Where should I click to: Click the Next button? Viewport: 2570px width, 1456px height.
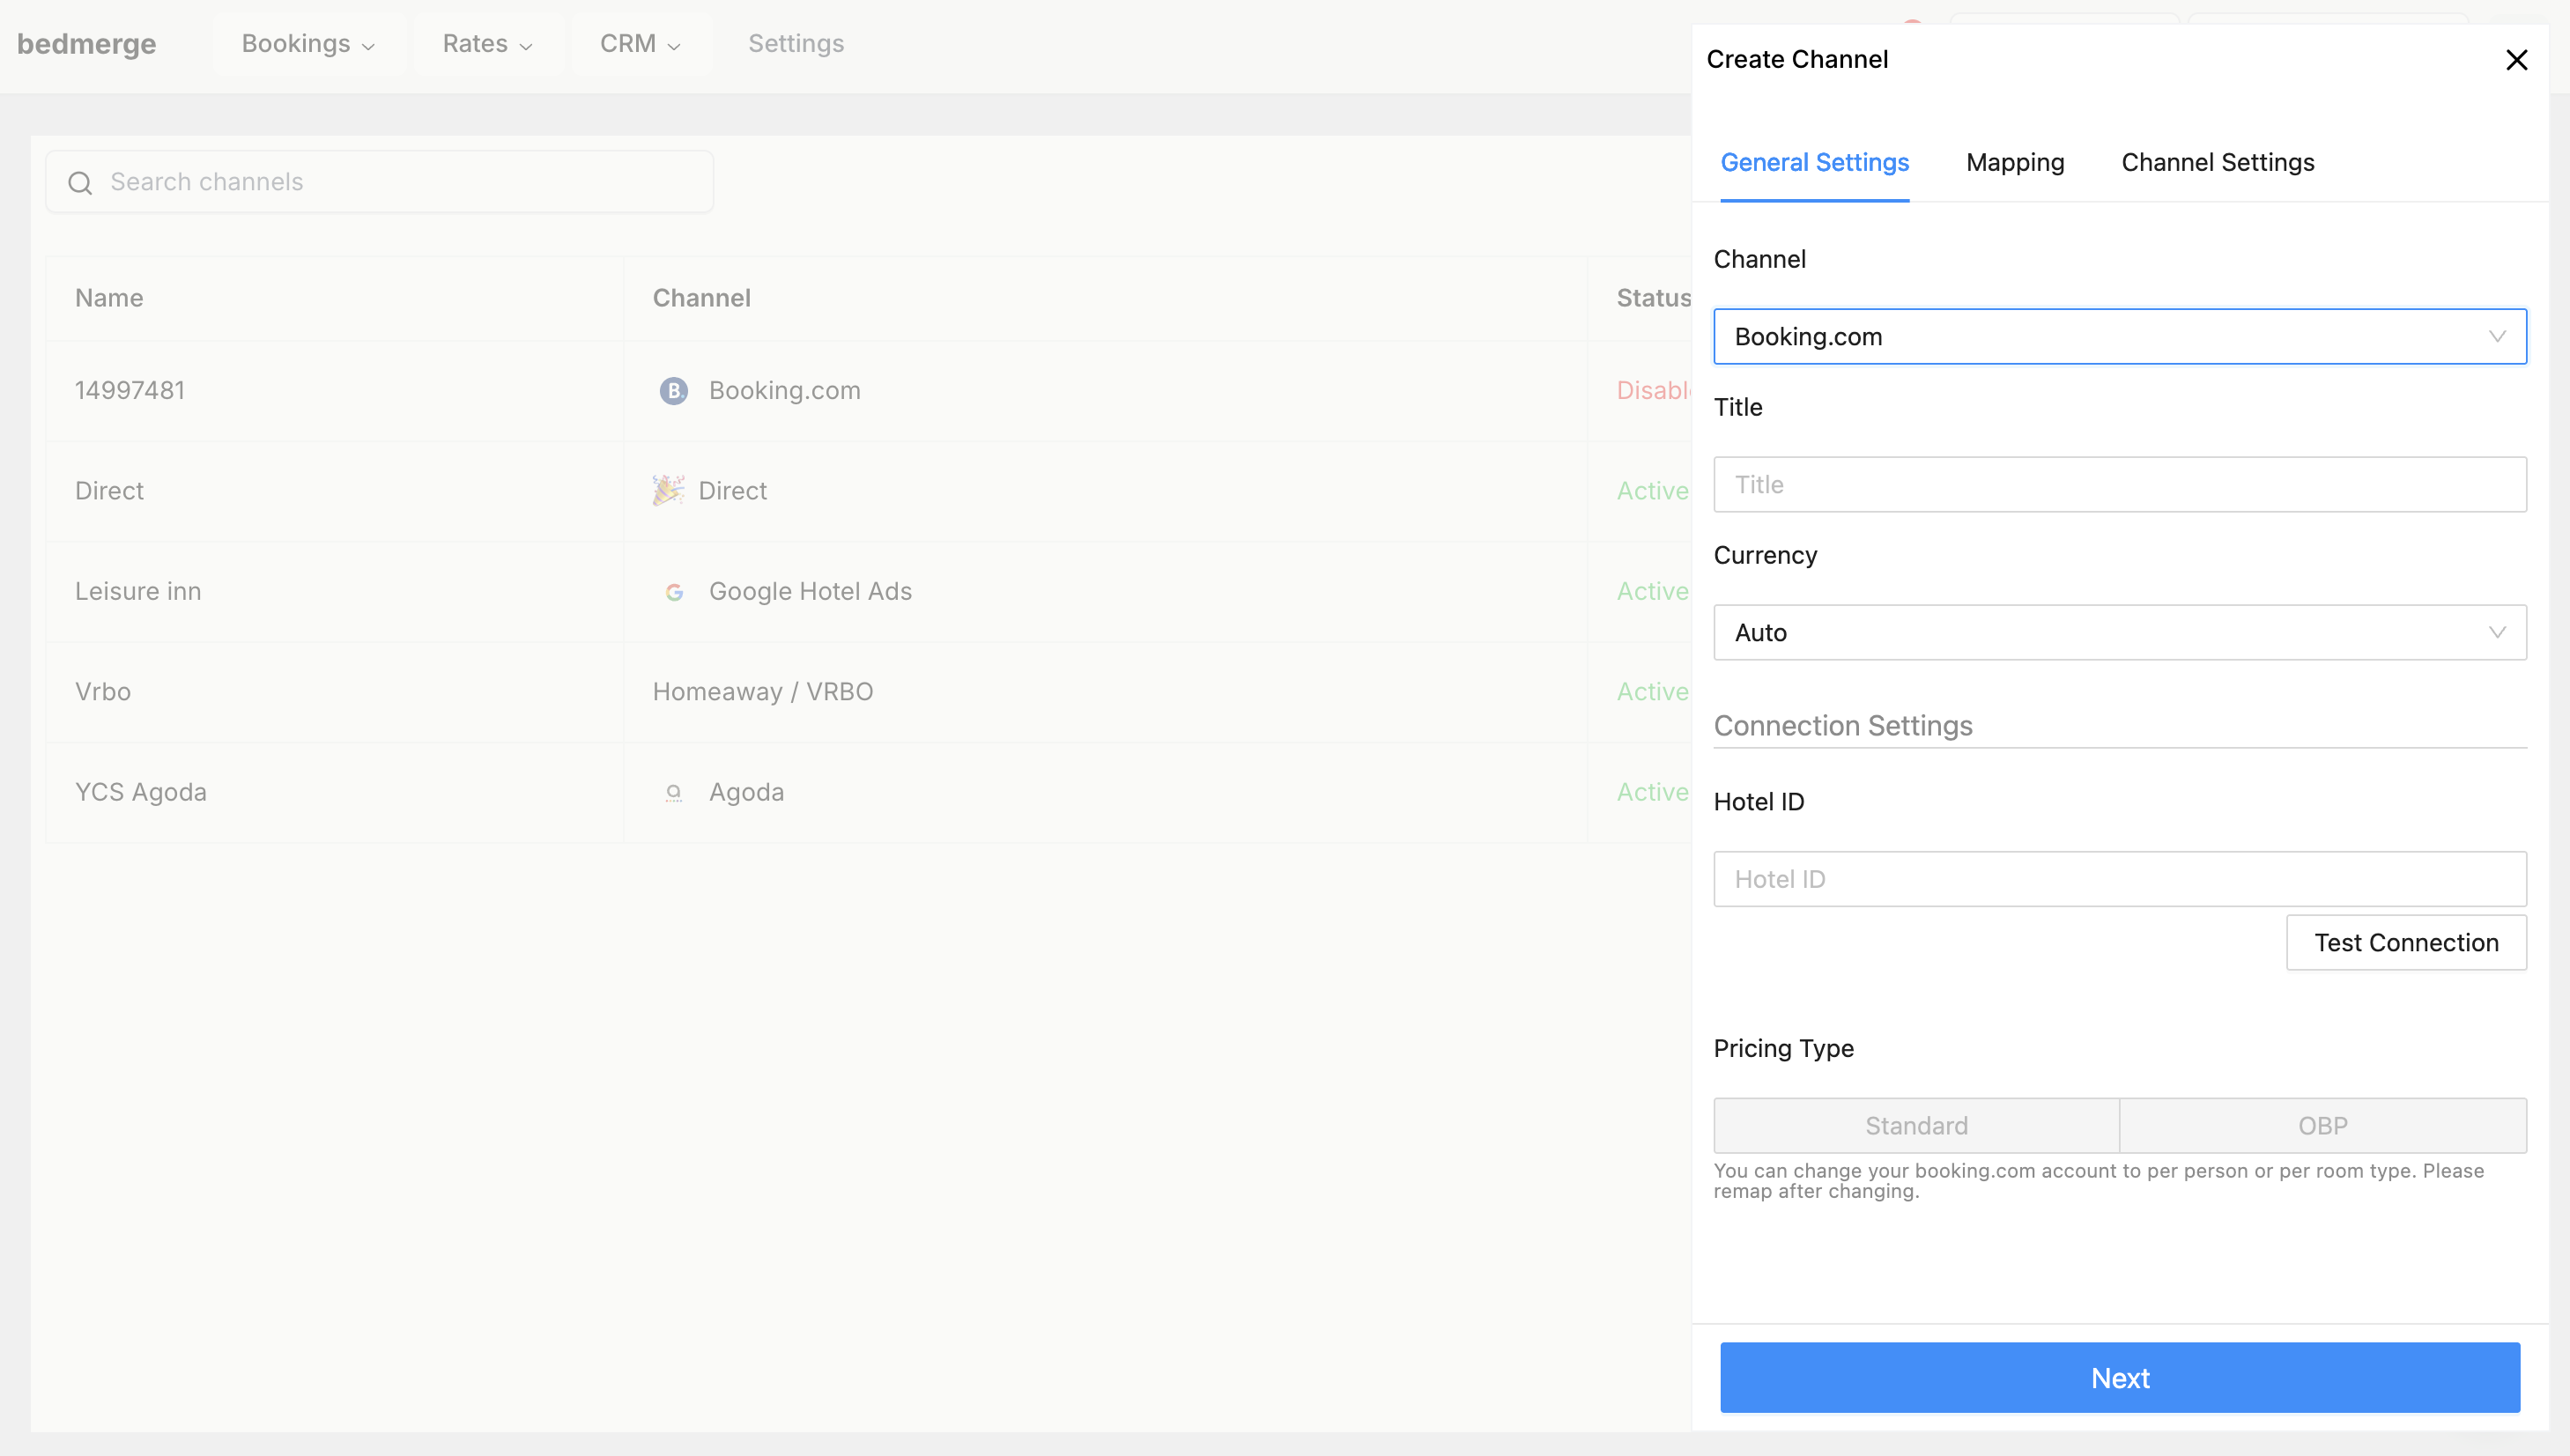tap(2119, 1377)
